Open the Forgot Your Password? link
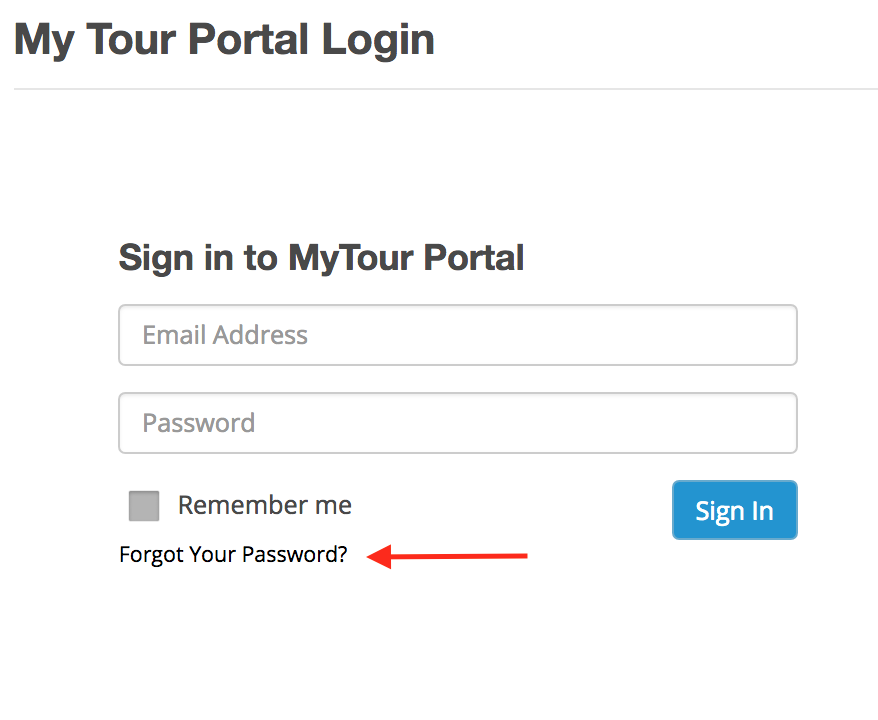878x720 pixels. point(233,554)
